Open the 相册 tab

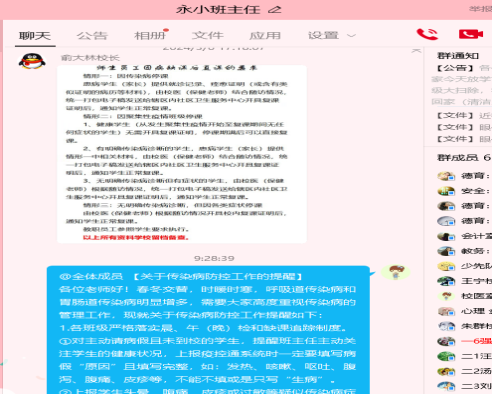tap(150, 35)
